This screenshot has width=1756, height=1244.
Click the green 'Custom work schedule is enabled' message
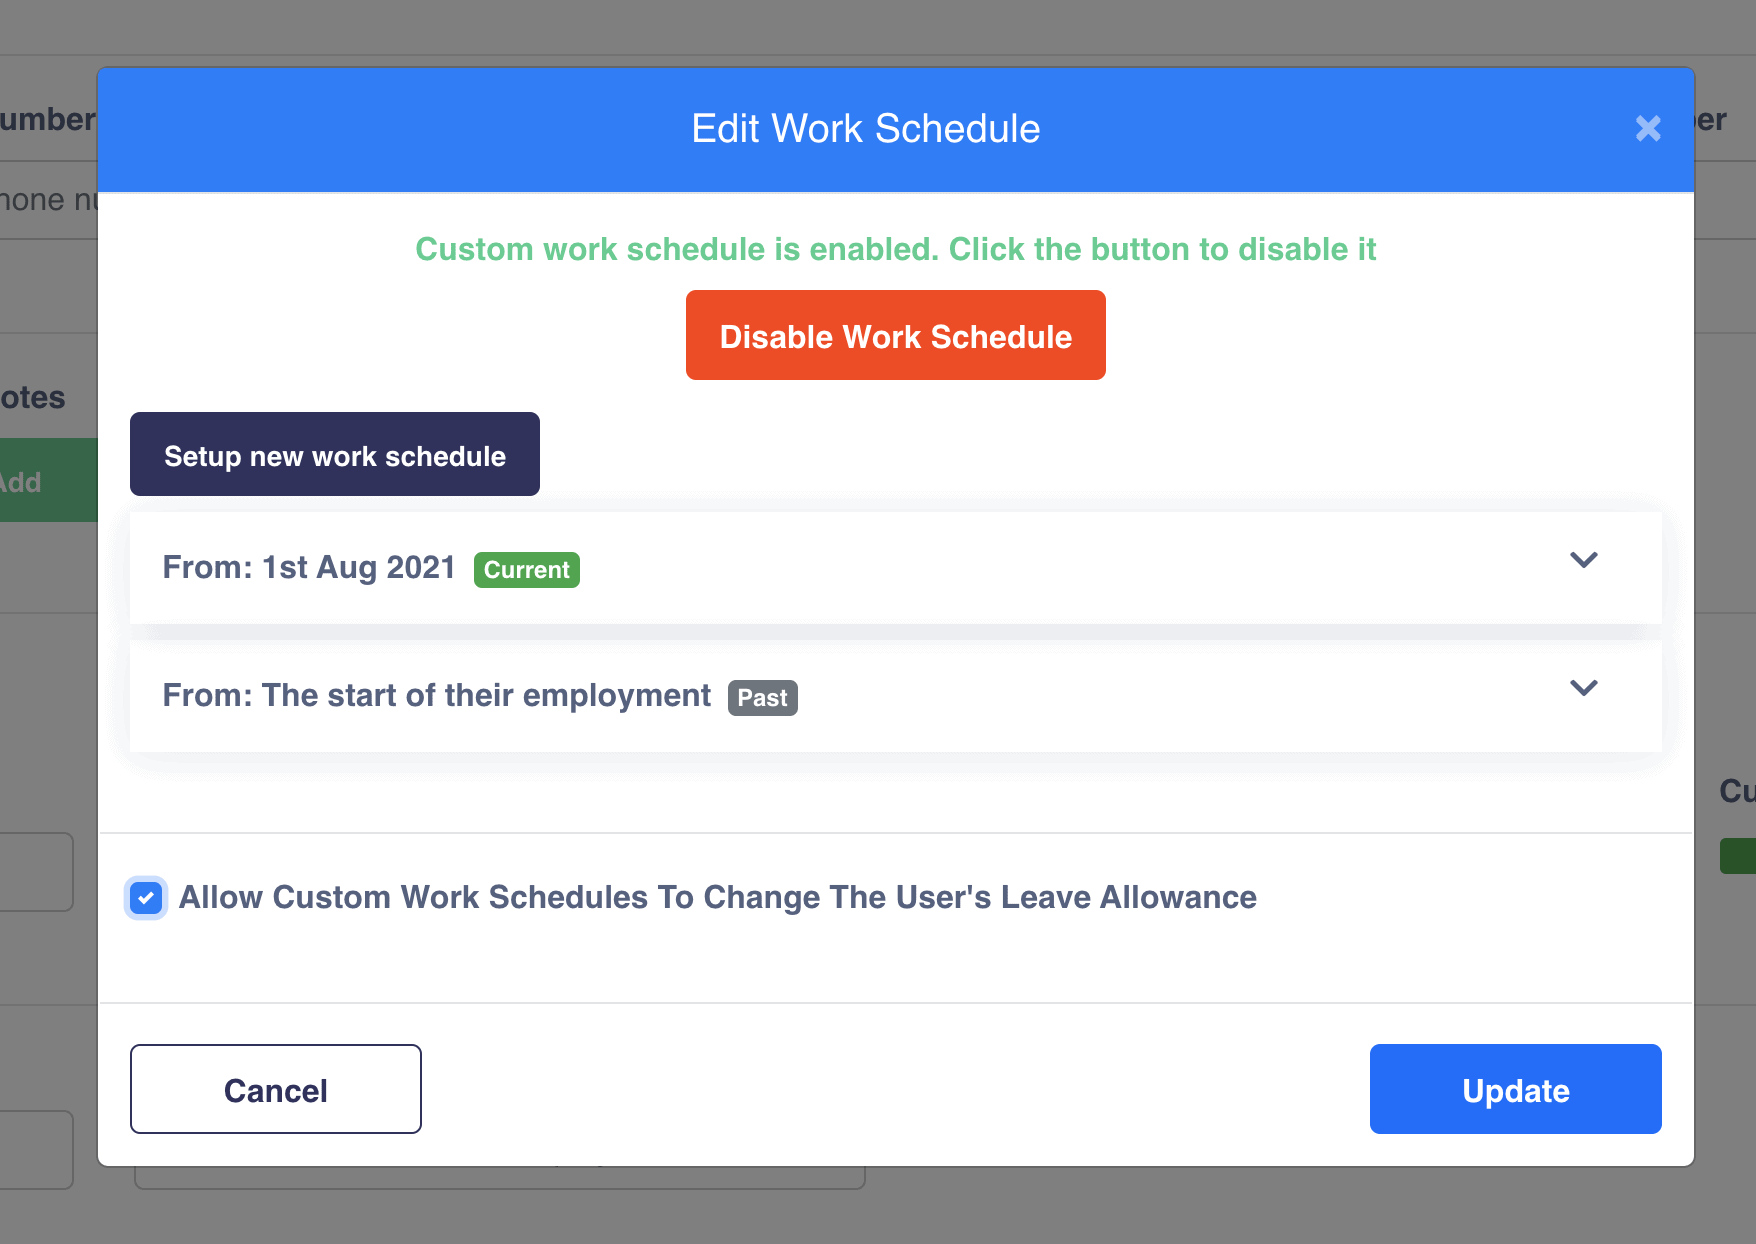(x=895, y=249)
